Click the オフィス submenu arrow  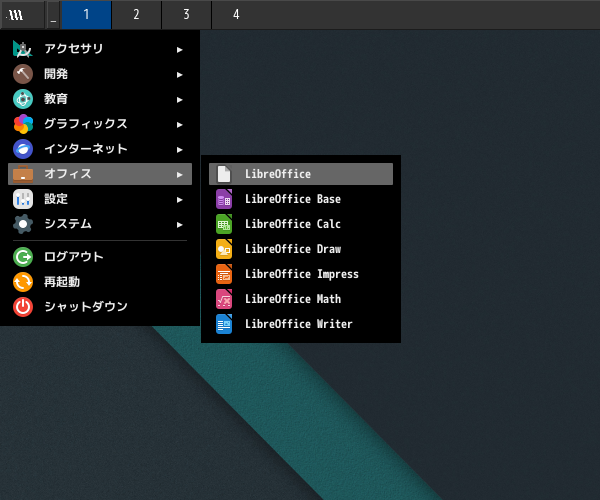[179, 174]
